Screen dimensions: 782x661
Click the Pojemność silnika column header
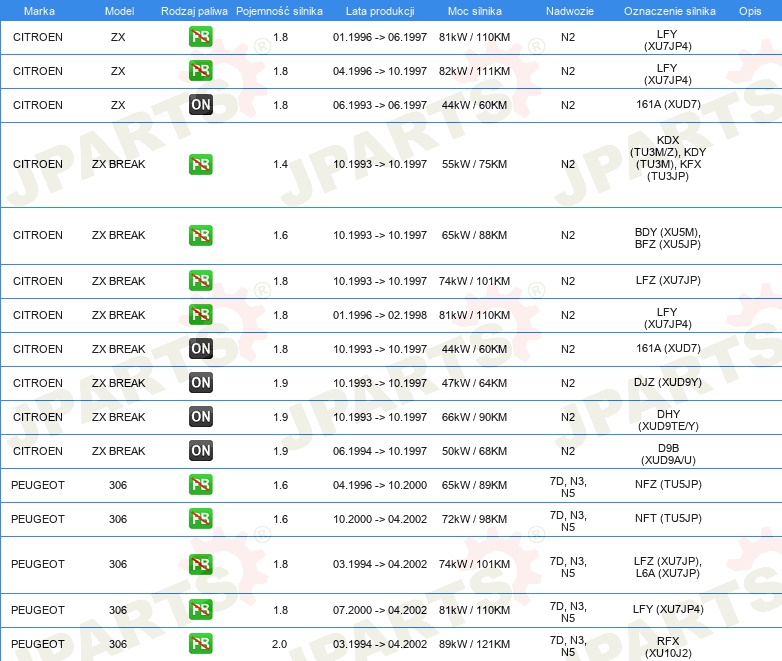coord(279,11)
